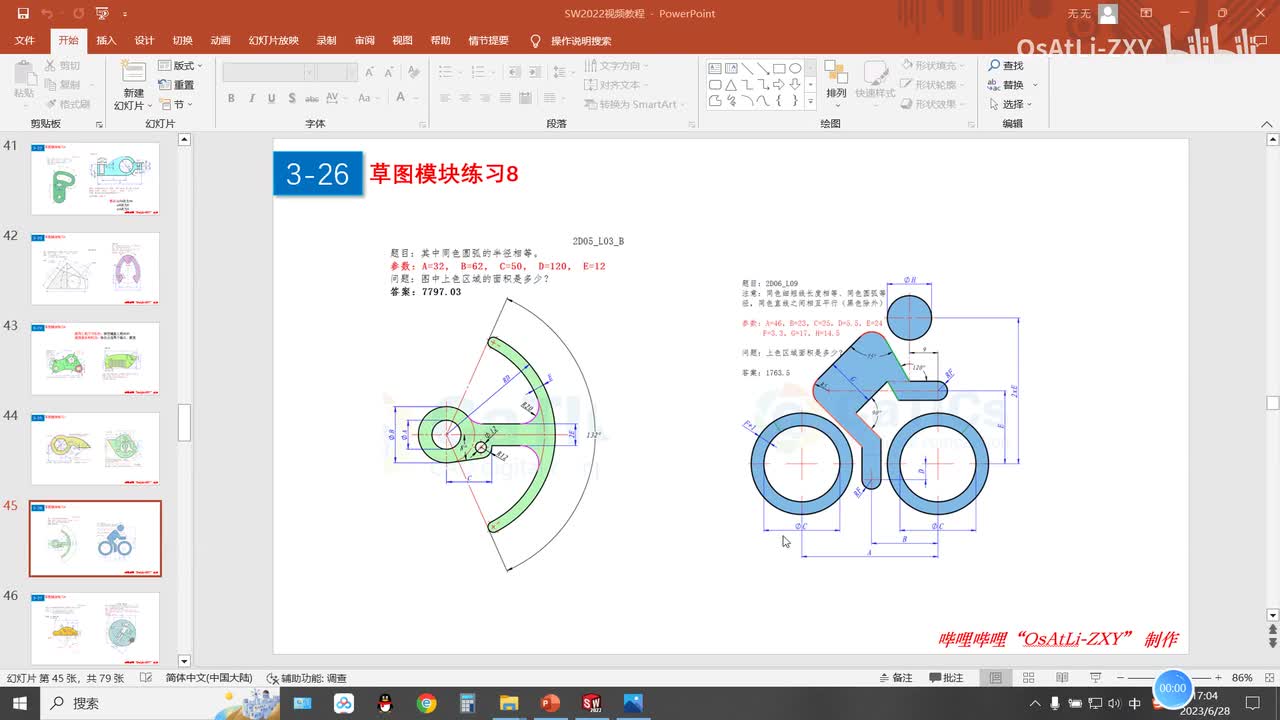Toggle italic formatting

(251, 98)
